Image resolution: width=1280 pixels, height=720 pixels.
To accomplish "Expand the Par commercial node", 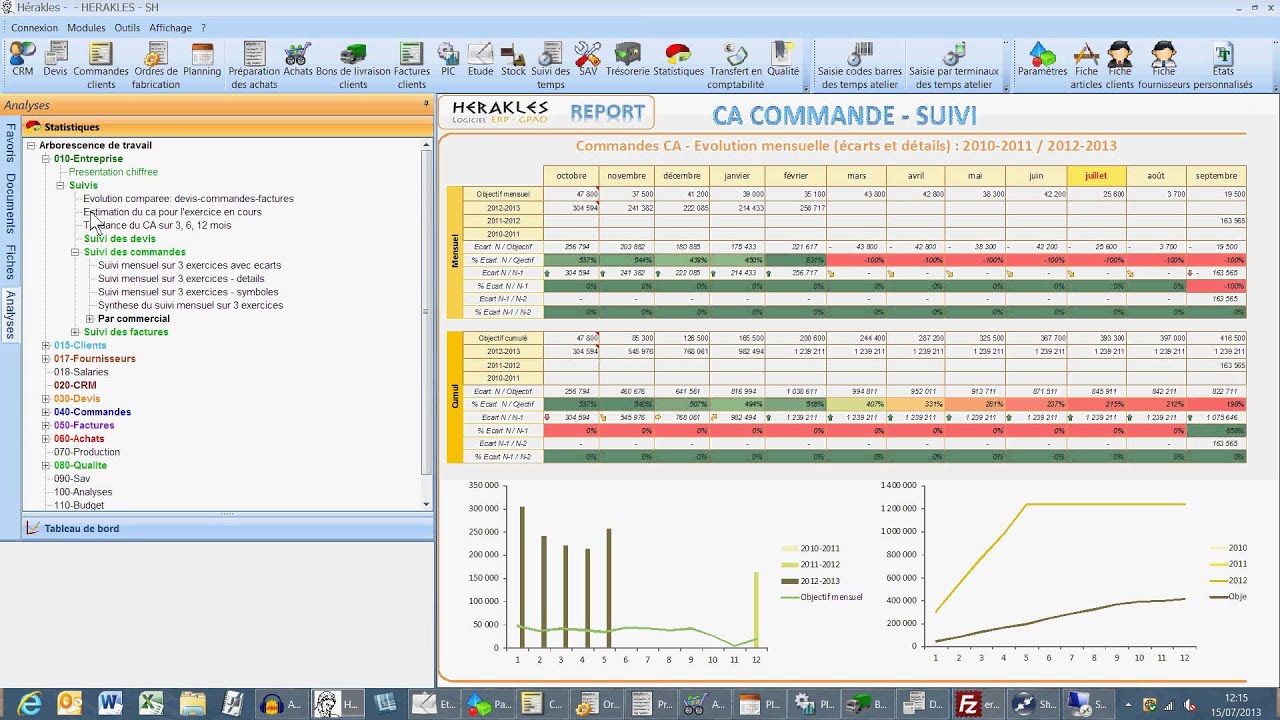I will (89, 319).
